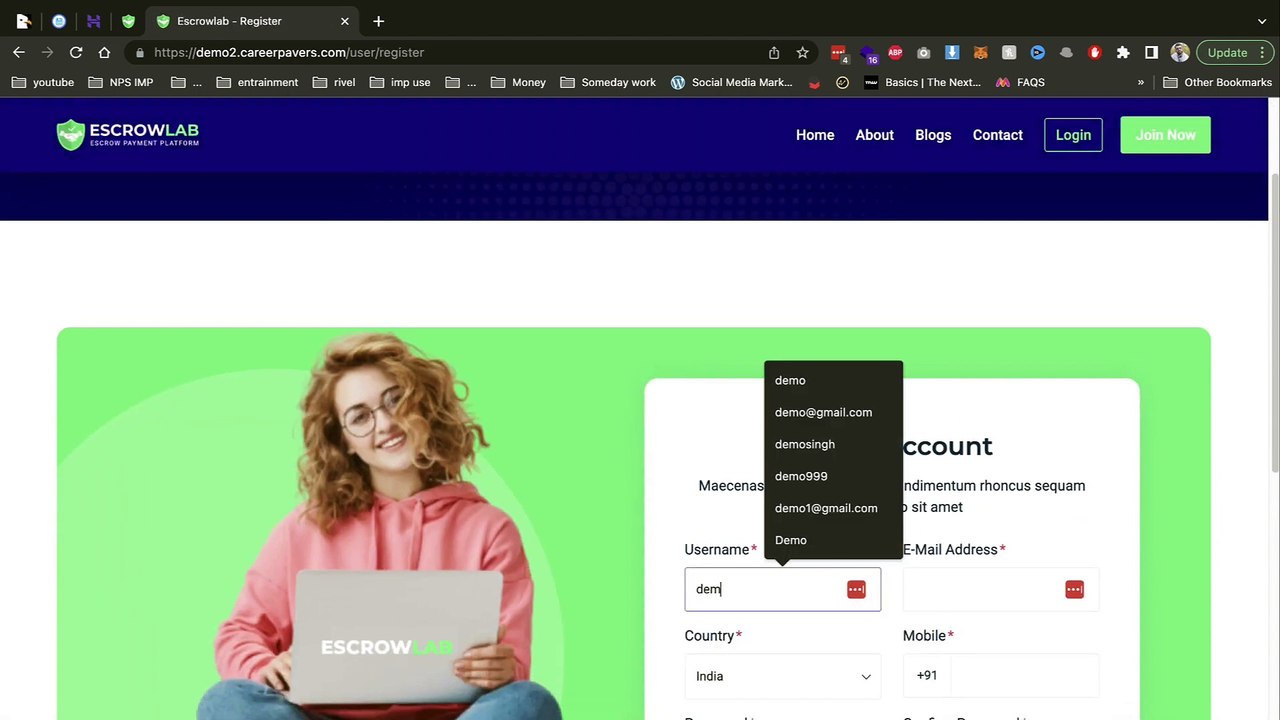This screenshot has width=1280, height=720.
Task: Click the password manager icon in the Username field
Action: click(x=856, y=590)
